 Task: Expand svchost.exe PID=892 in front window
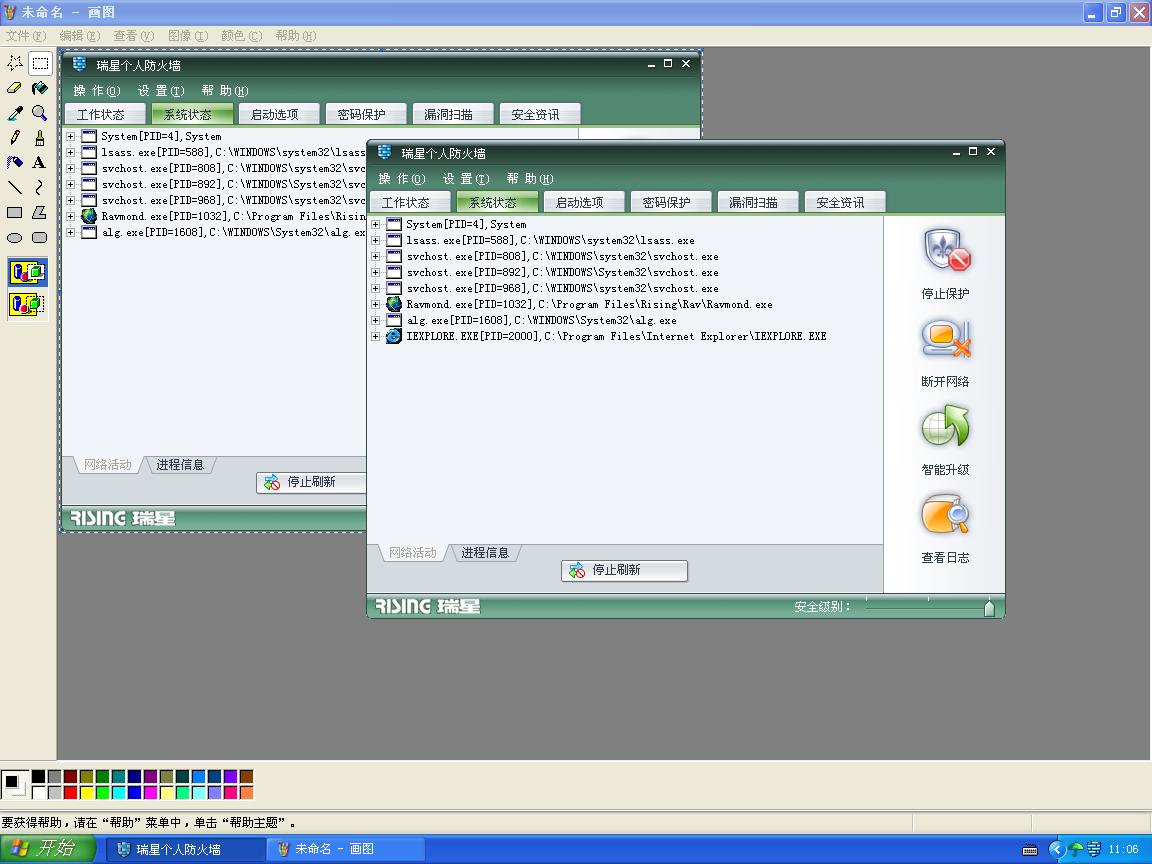tap(375, 273)
